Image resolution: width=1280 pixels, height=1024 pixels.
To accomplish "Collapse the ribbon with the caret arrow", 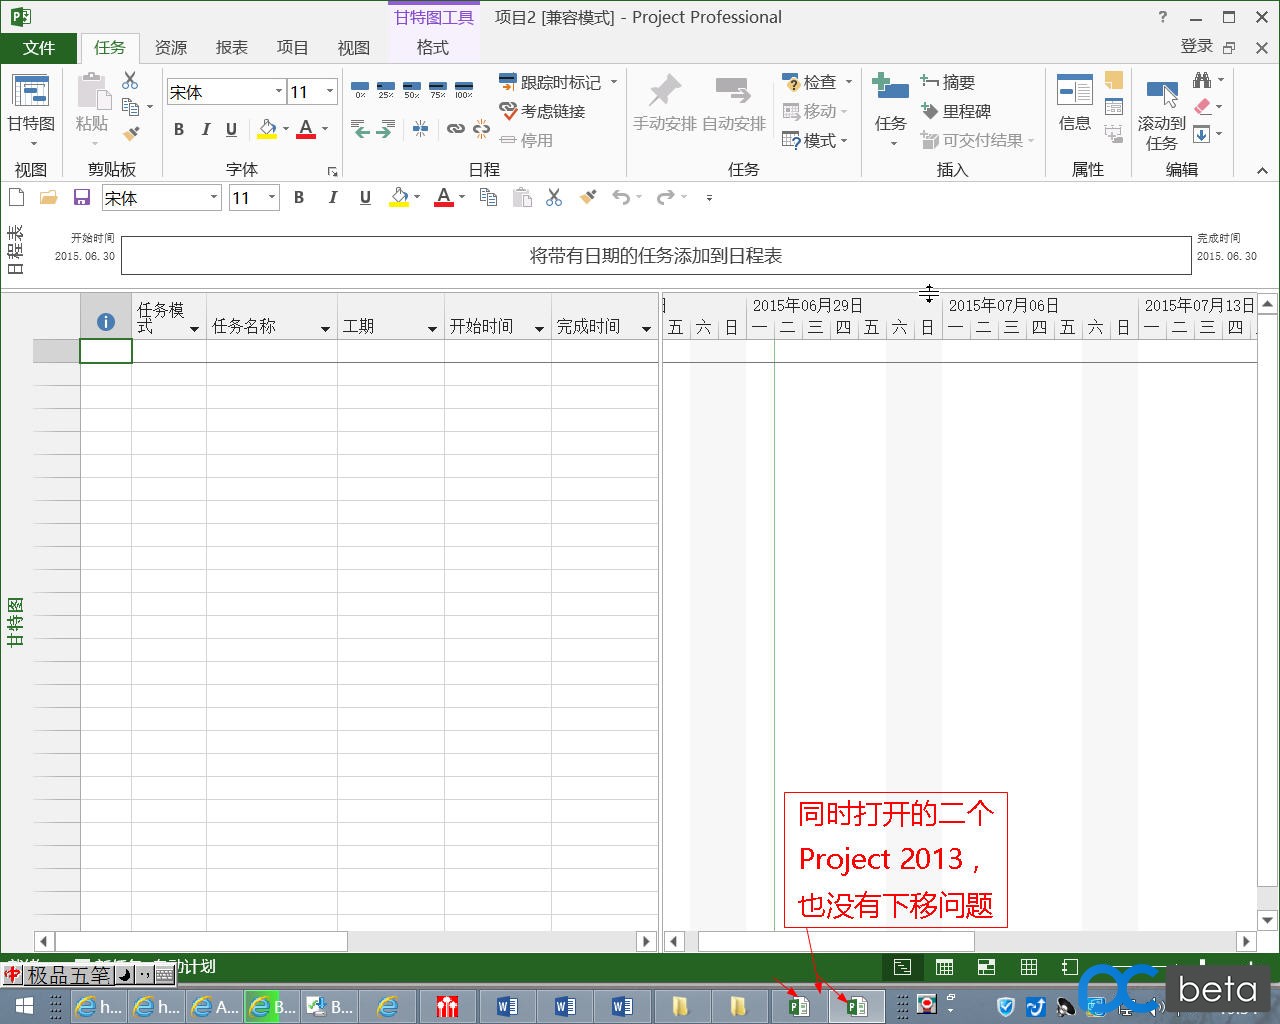I will [x=1262, y=171].
